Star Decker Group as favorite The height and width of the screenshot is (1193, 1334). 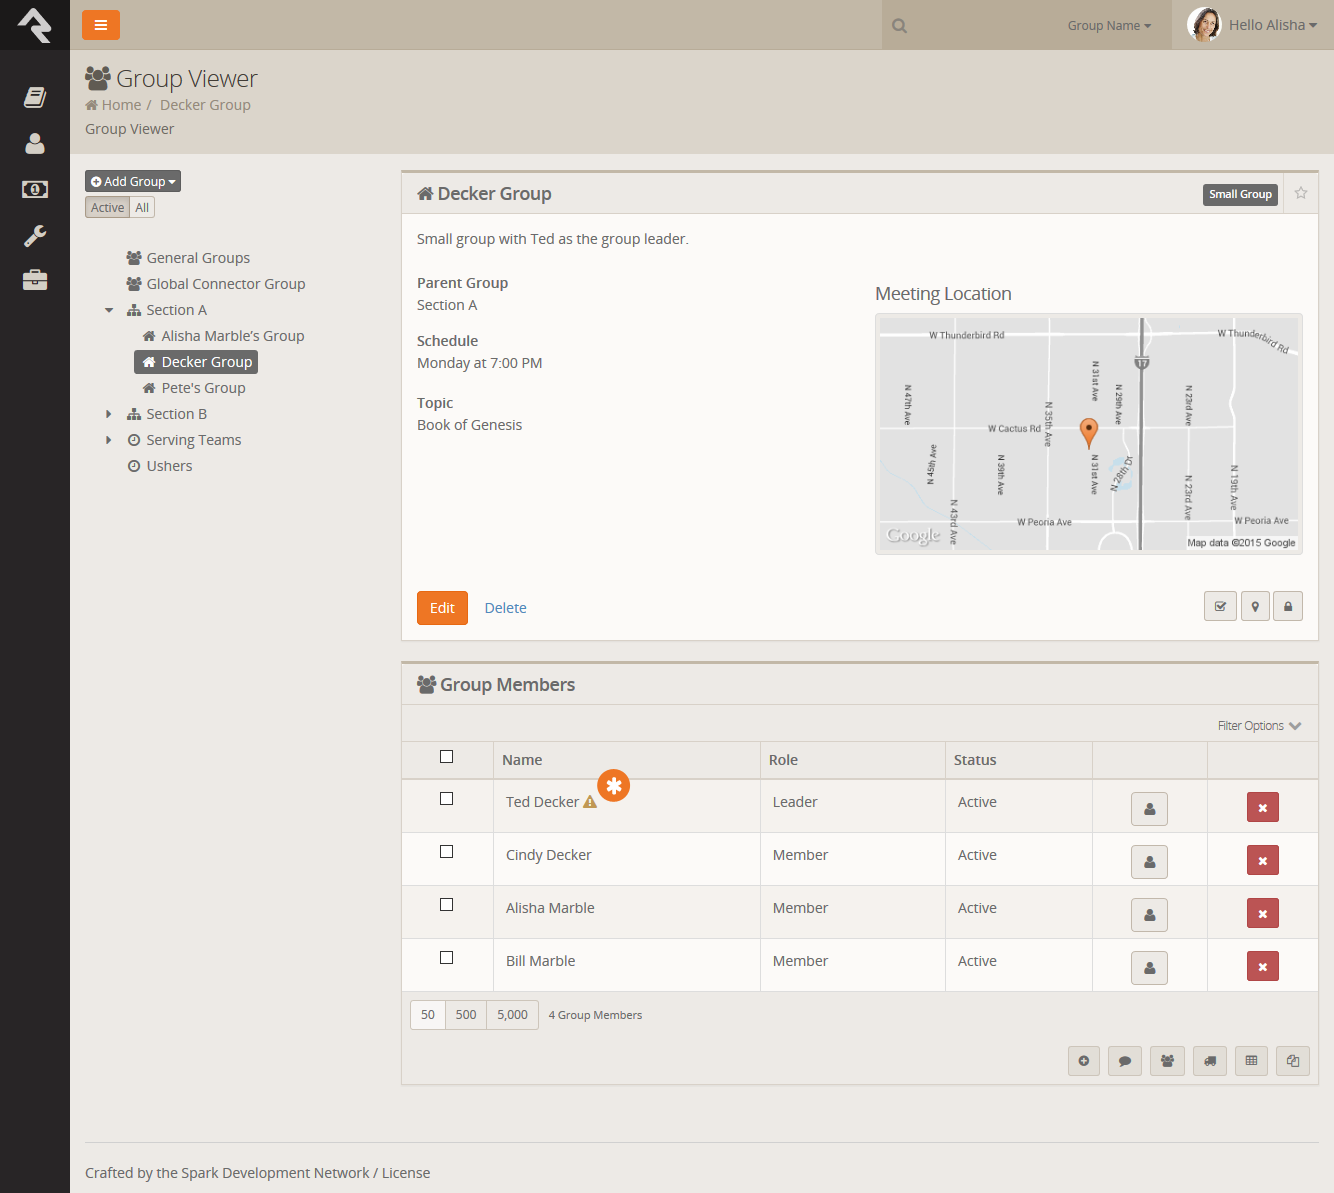pyautogui.click(x=1301, y=193)
